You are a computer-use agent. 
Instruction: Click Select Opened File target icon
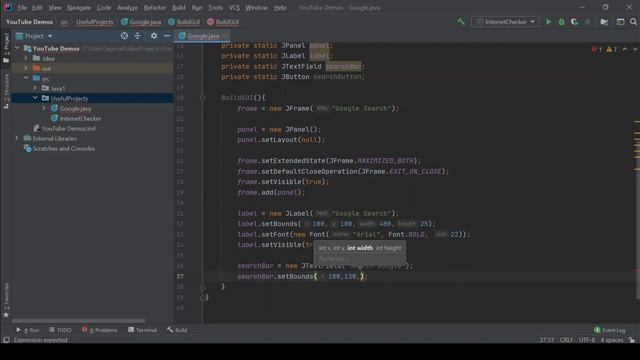click(x=124, y=36)
